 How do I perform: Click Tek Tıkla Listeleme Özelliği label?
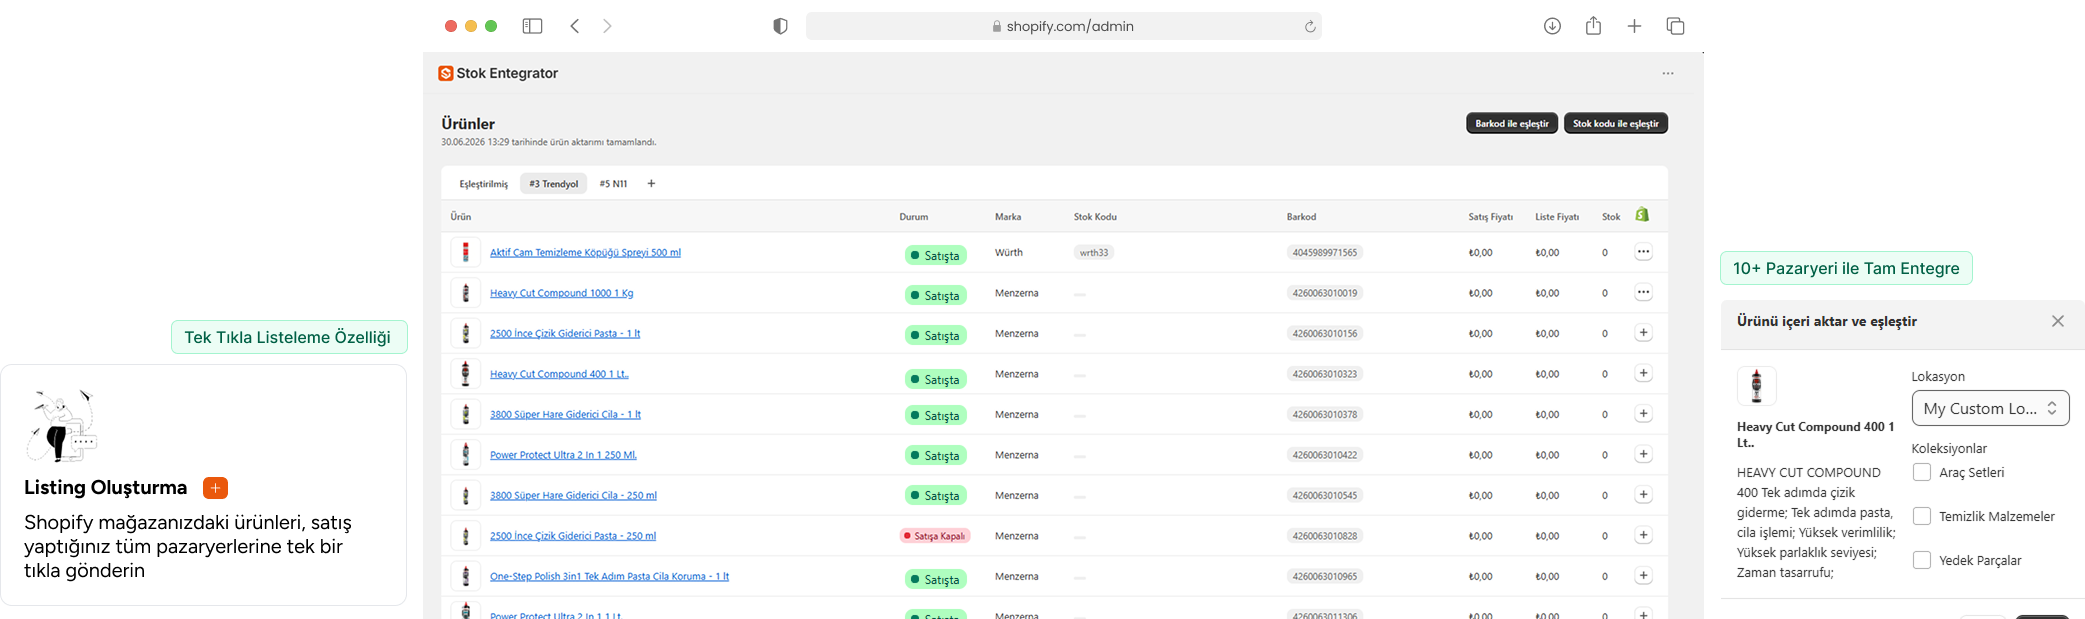(288, 337)
